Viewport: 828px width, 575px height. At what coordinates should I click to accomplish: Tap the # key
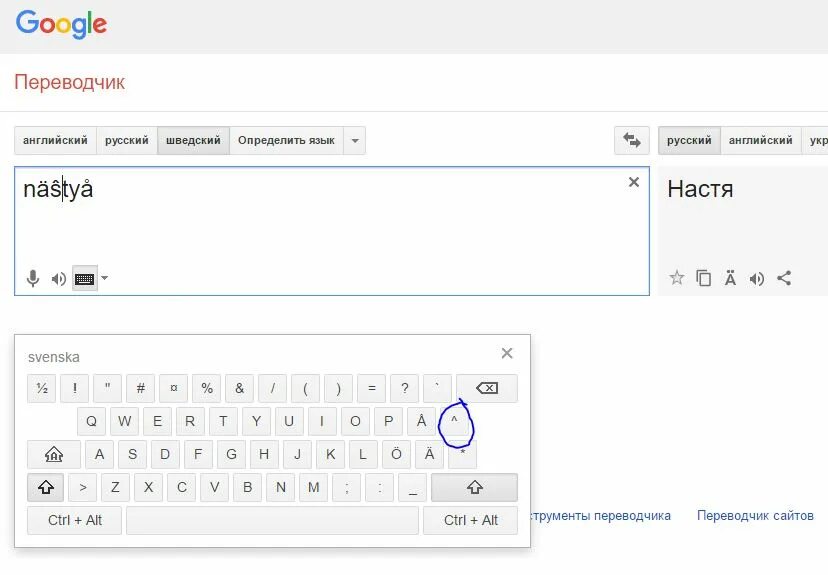[x=140, y=389]
